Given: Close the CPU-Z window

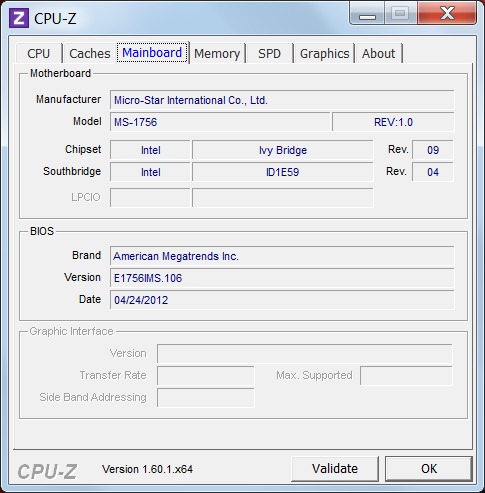Looking at the screenshot, I should click(x=447, y=13).
